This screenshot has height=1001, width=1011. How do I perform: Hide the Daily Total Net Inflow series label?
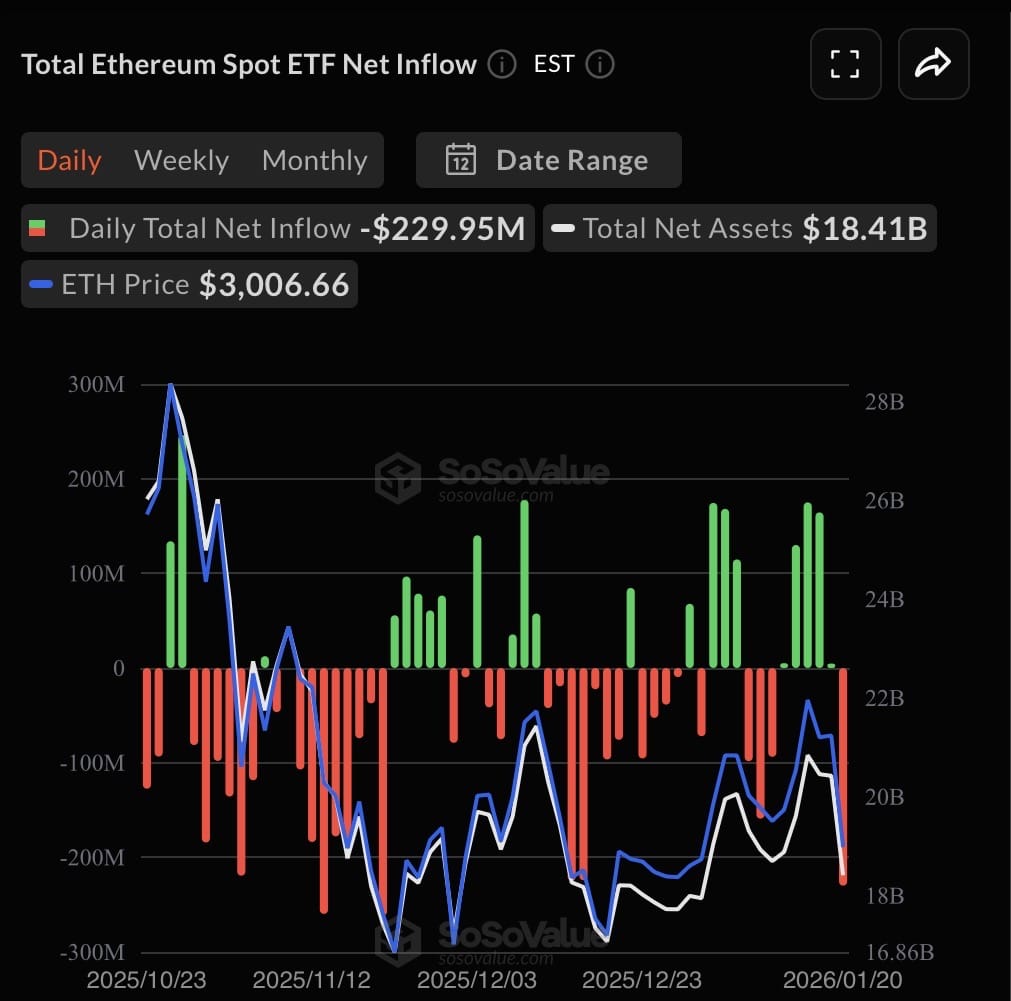[x=209, y=228]
